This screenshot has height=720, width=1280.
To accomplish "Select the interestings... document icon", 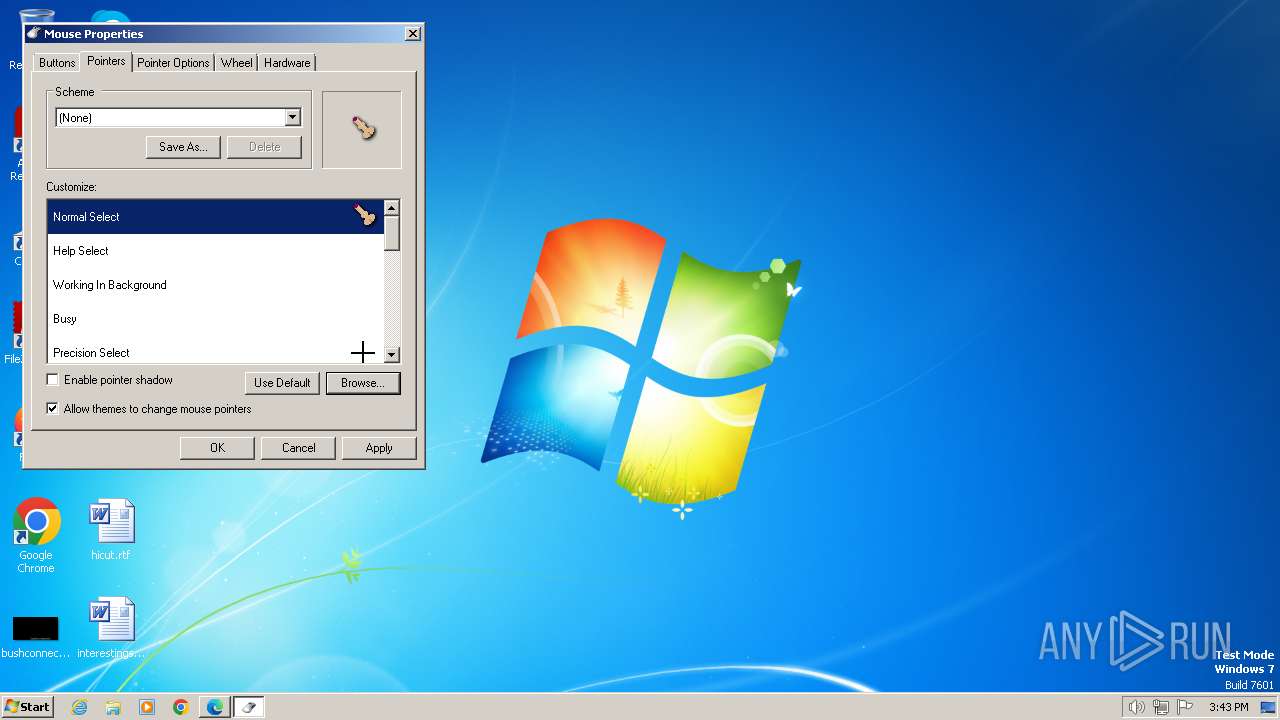I will click(x=111, y=628).
